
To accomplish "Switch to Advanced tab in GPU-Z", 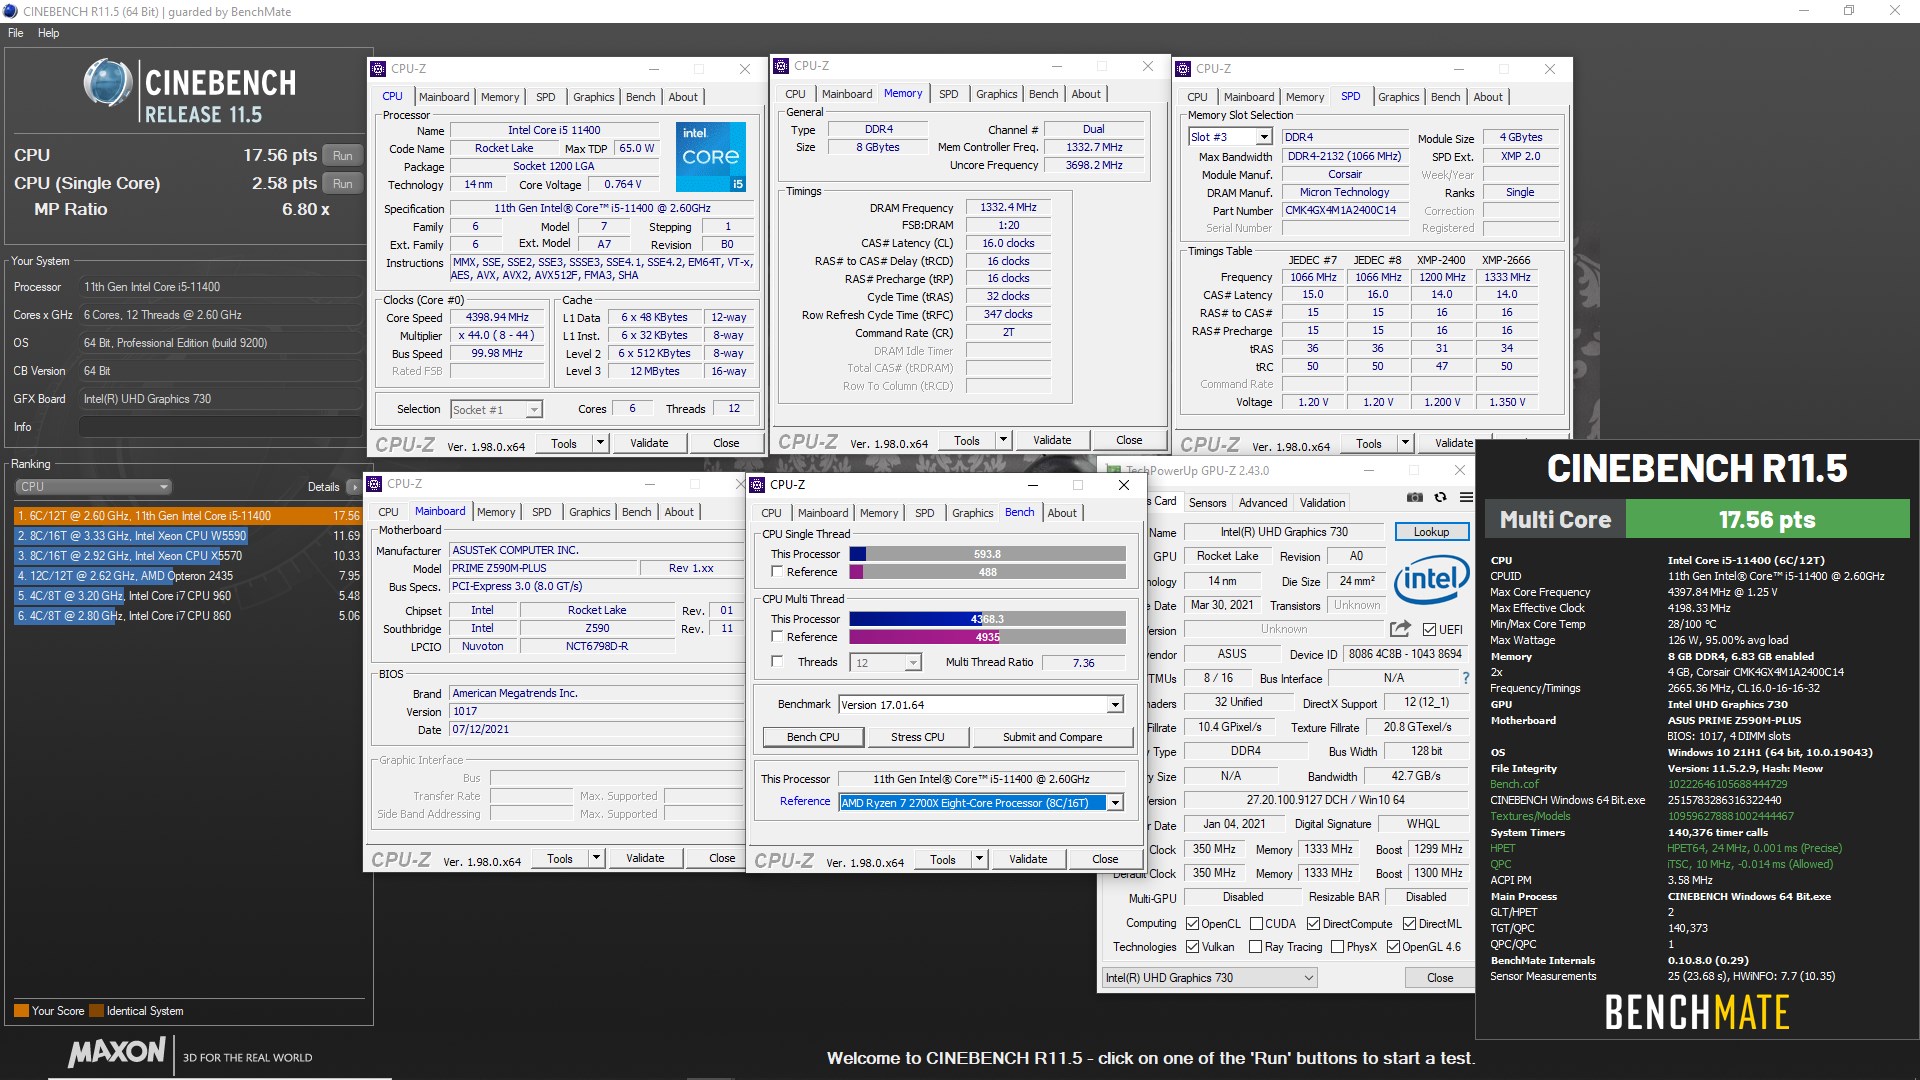I will pyautogui.click(x=1263, y=503).
